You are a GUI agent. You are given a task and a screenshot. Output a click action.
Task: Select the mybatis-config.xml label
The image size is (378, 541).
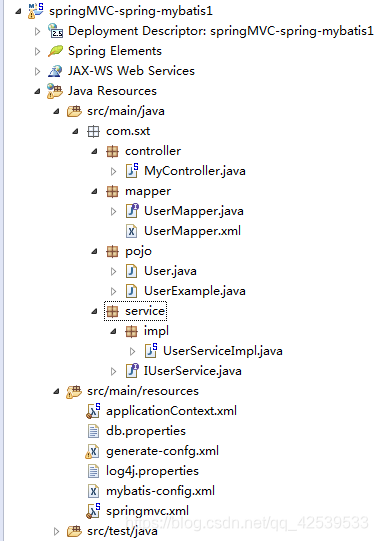[x=160, y=491]
